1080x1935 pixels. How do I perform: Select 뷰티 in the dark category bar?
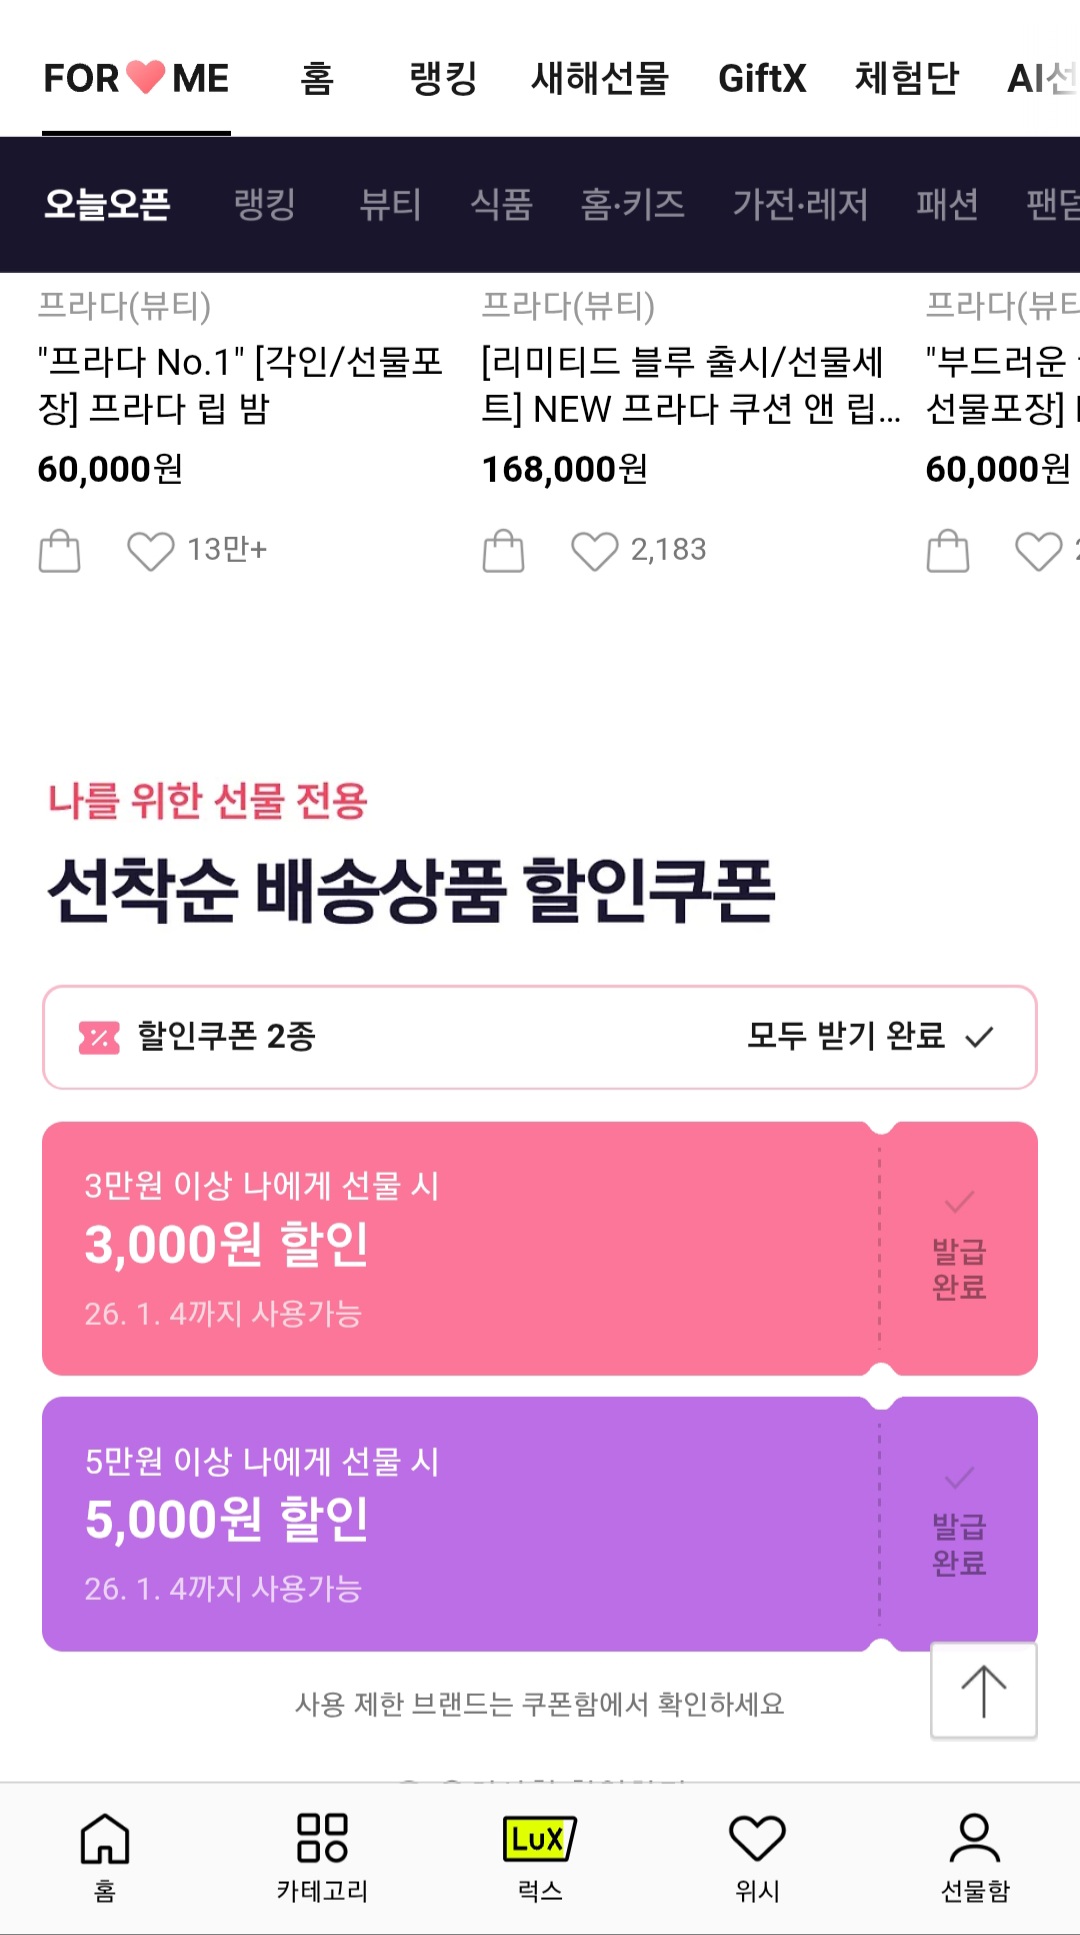[x=390, y=204]
